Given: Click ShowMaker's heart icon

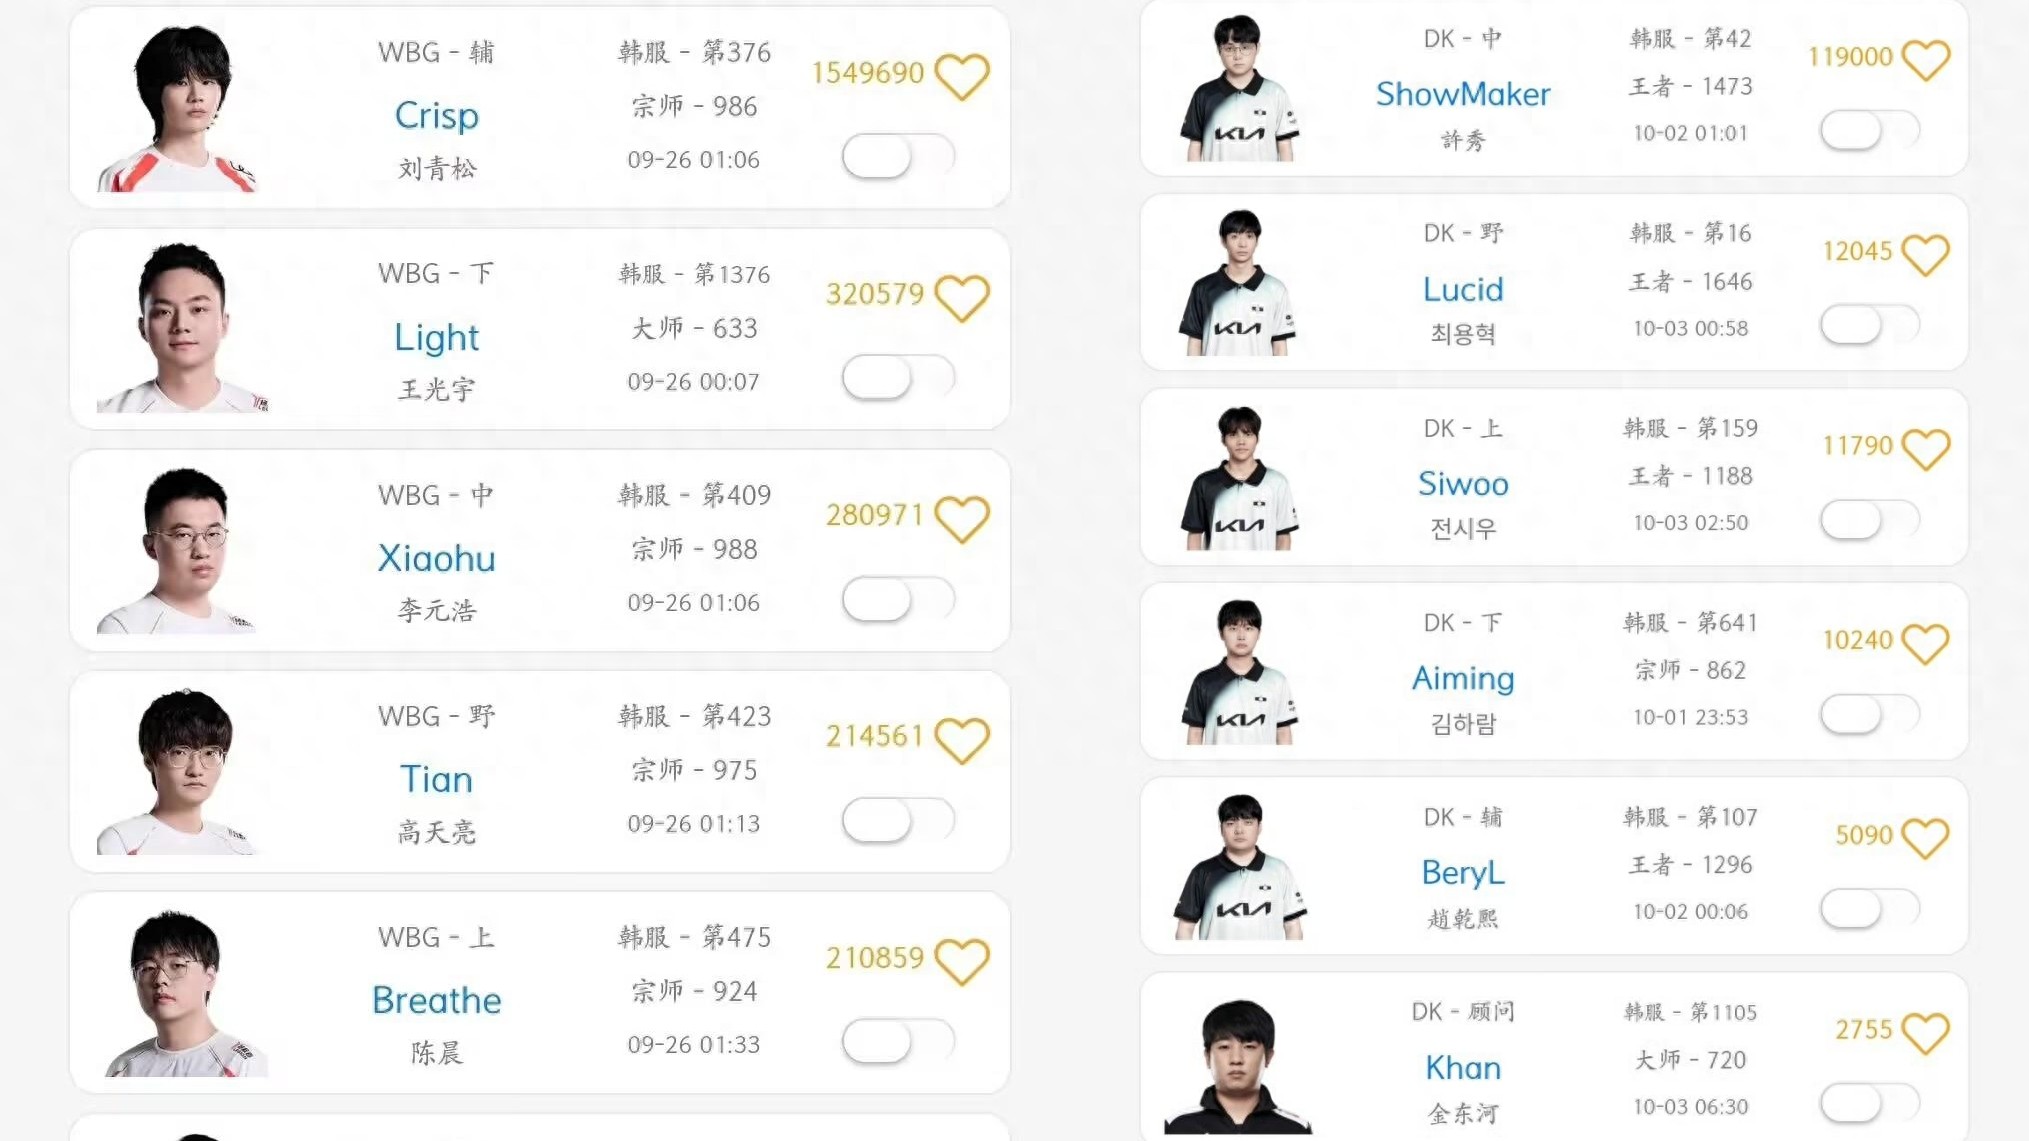Looking at the screenshot, I should (x=1925, y=59).
